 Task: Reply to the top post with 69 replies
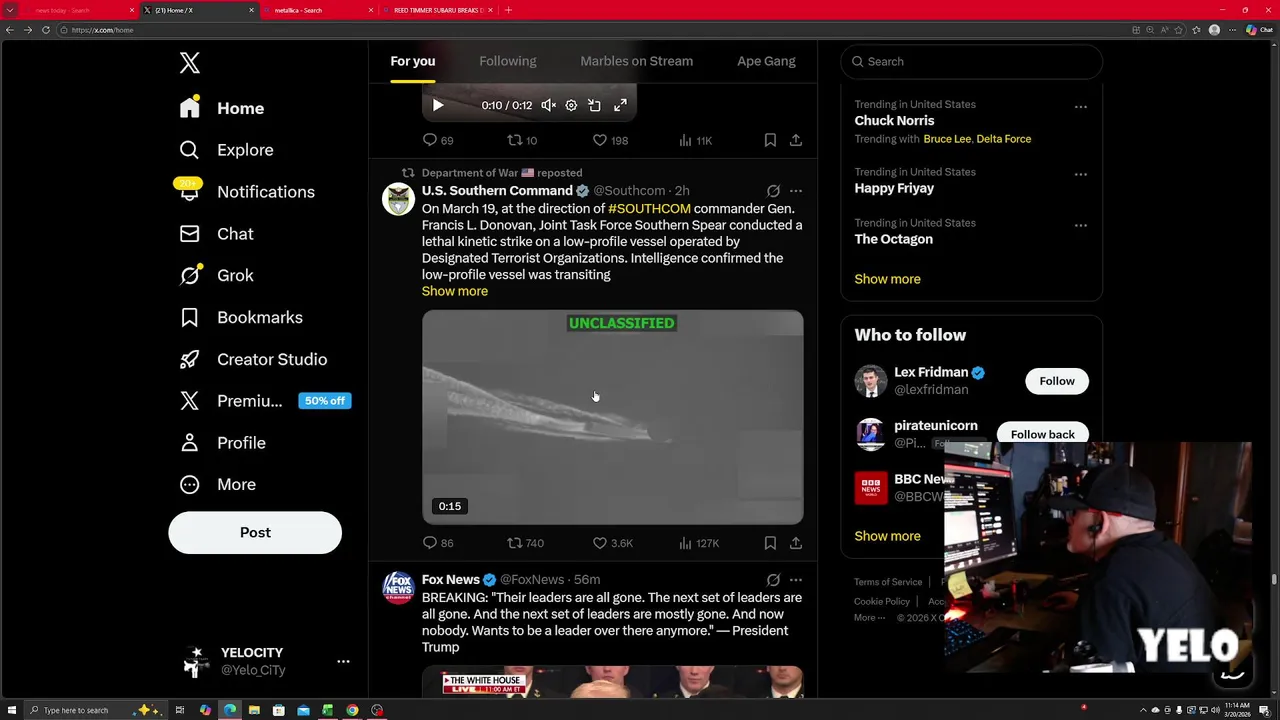coord(438,141)
